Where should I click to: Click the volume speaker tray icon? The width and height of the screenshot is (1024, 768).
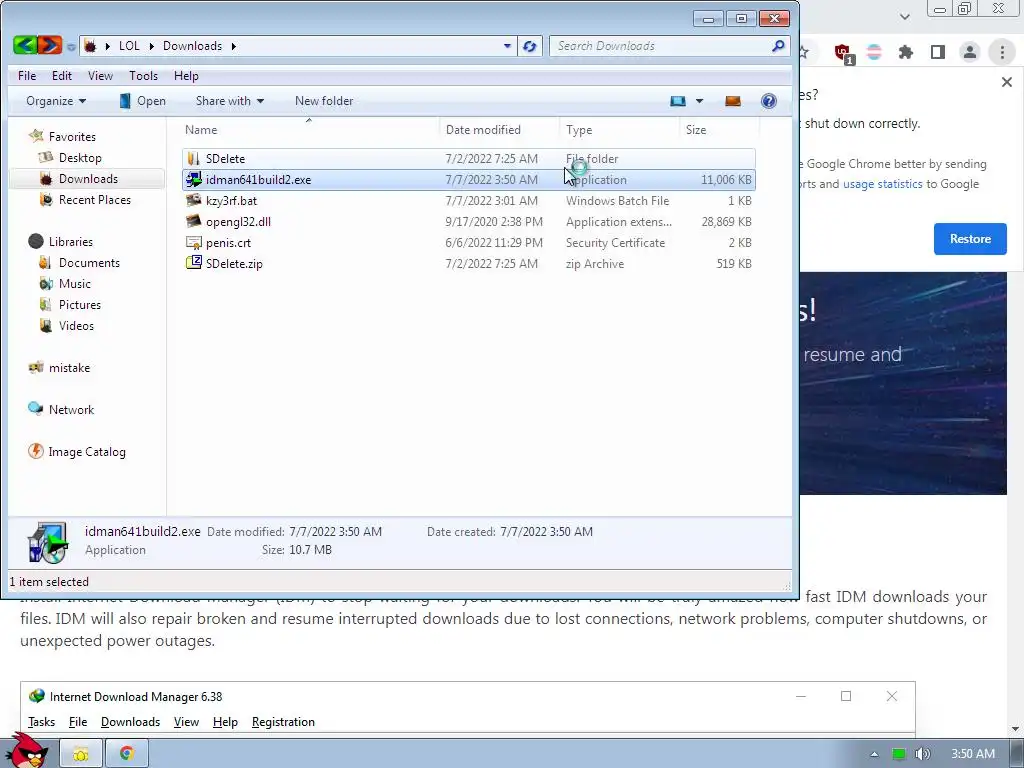click(x=922, y=754)
